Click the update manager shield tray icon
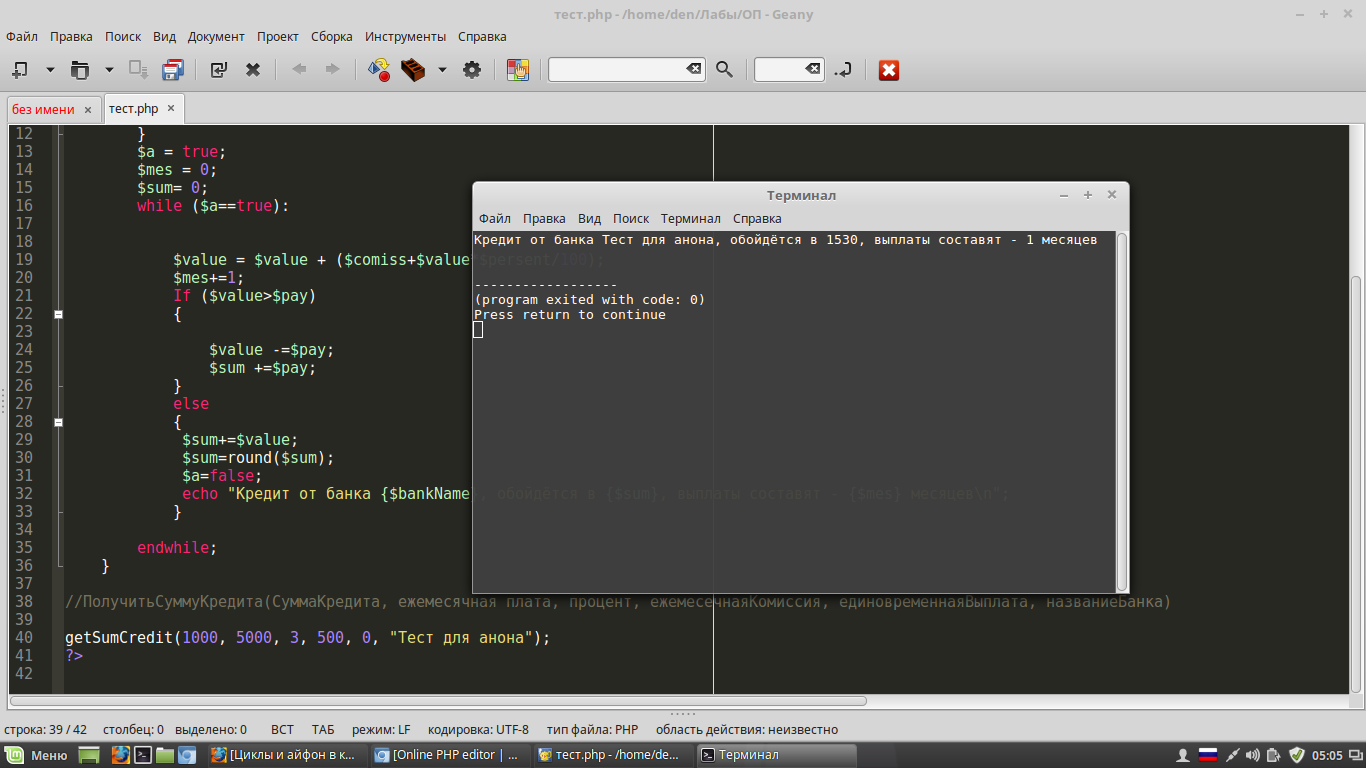Screen dimensions: 1366x768 [x=1297, y=755]
